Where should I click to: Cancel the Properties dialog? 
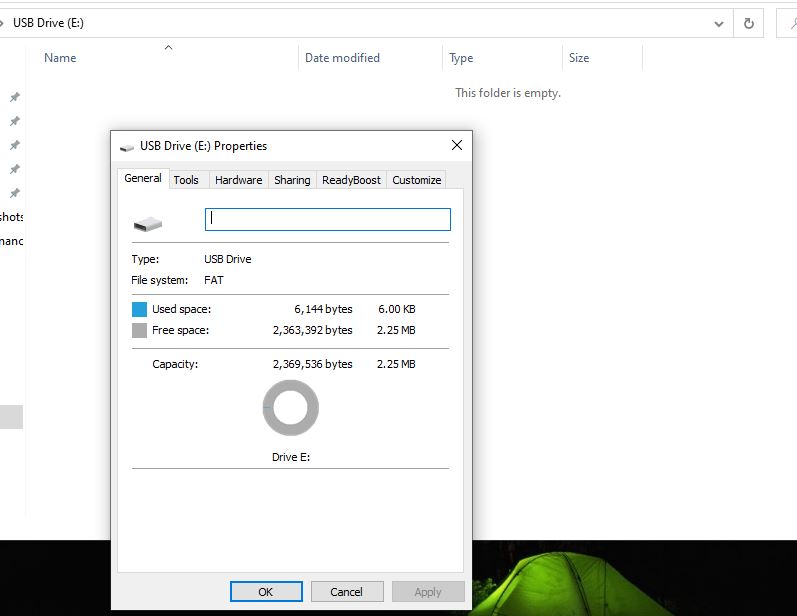[346, 591]
